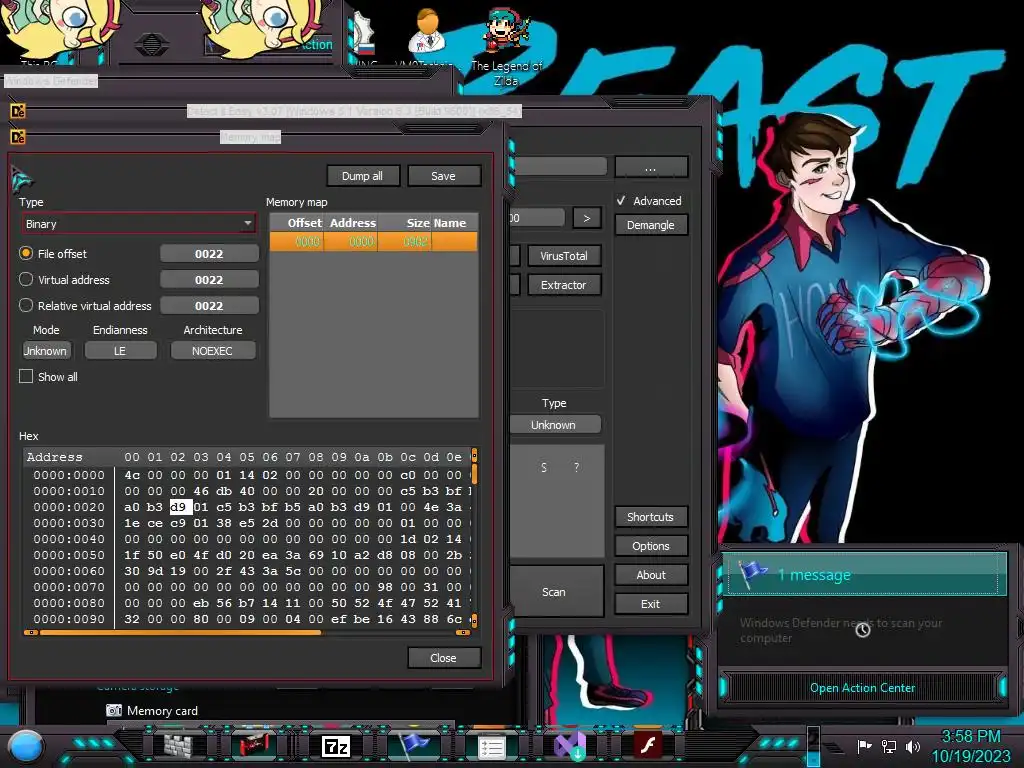This screenshot has height=768, width=1024.
Task: Launch 7-Zip from the taskbar
Action: (x=336, y=746)
